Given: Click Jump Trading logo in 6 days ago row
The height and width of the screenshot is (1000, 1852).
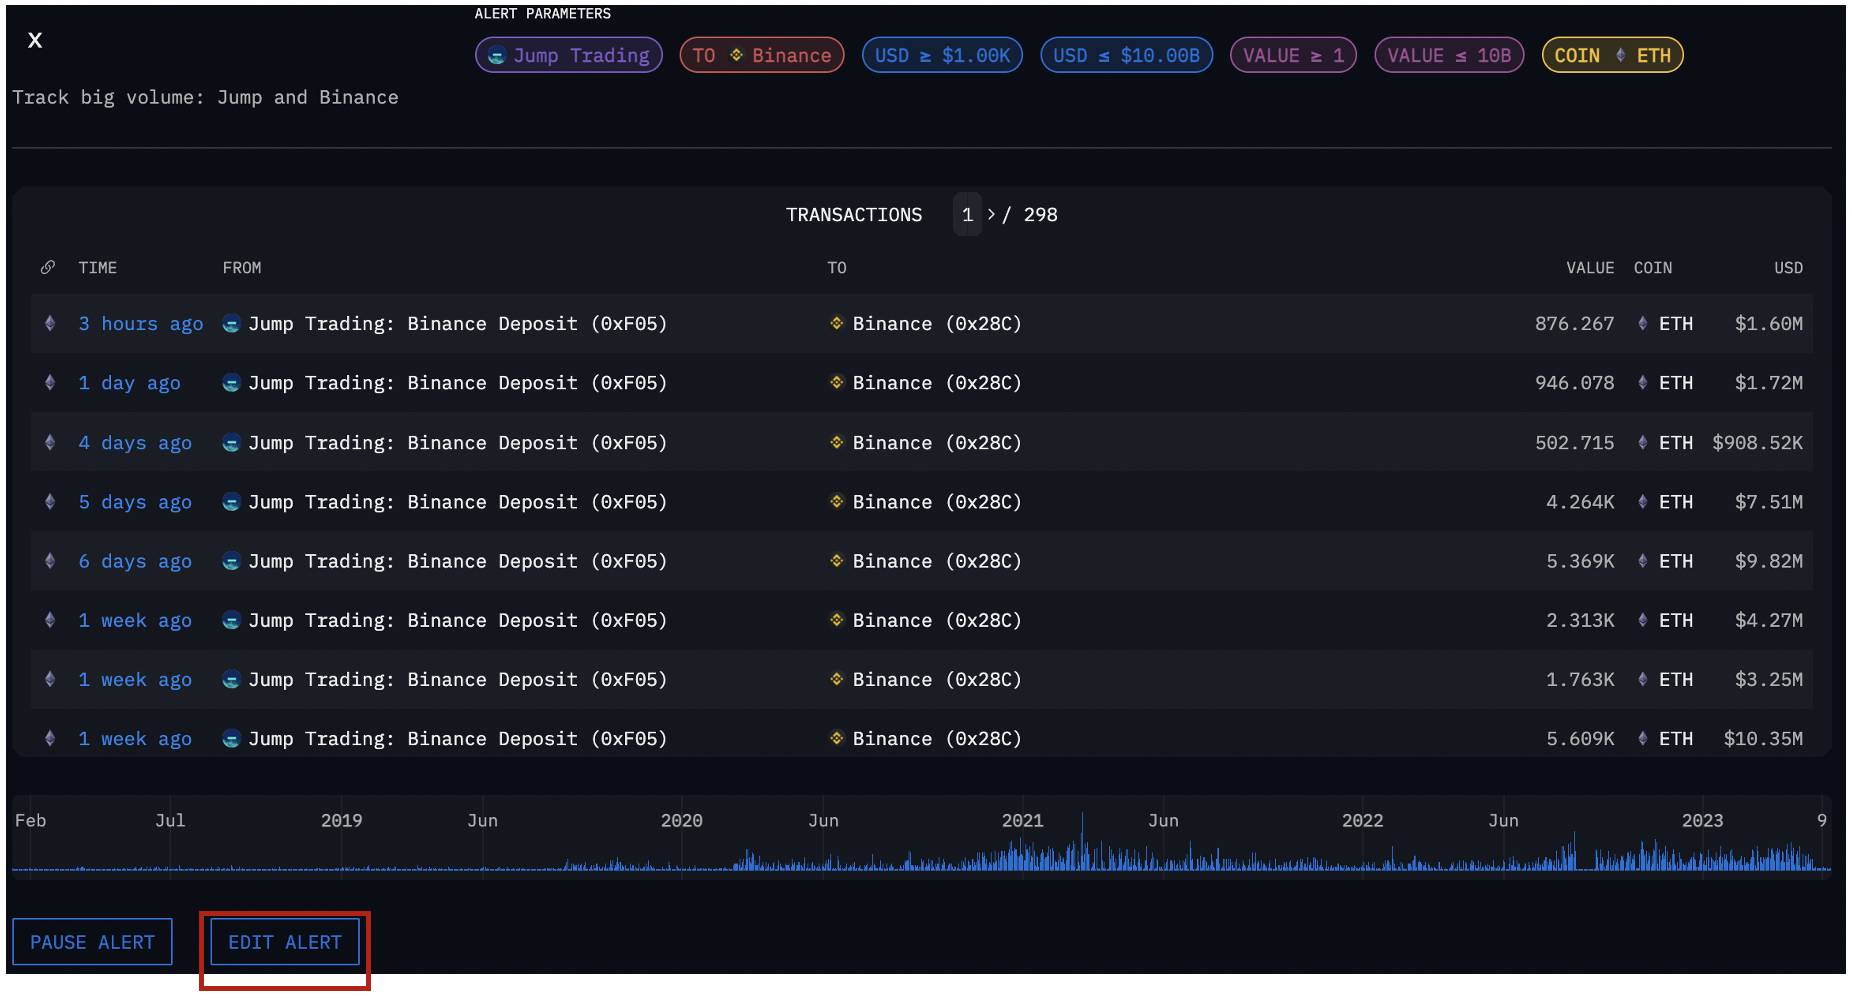Looking at the screenshot, I should [231, 561].
